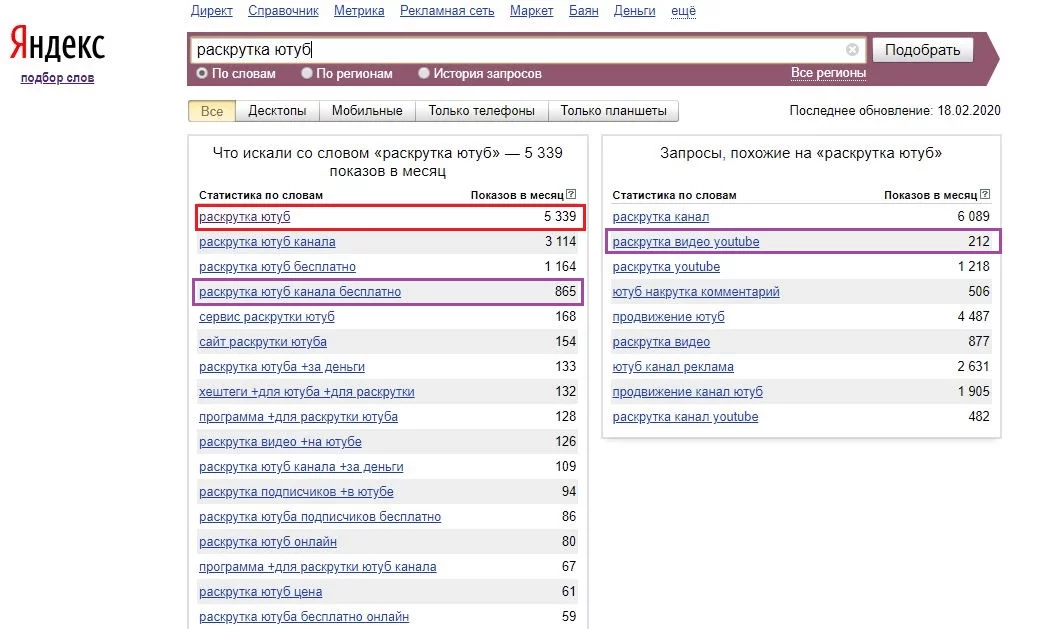Open раскрутка ютуба бесплатно онлайн link
The image size is (1053, 629).
tap(304, 617)
